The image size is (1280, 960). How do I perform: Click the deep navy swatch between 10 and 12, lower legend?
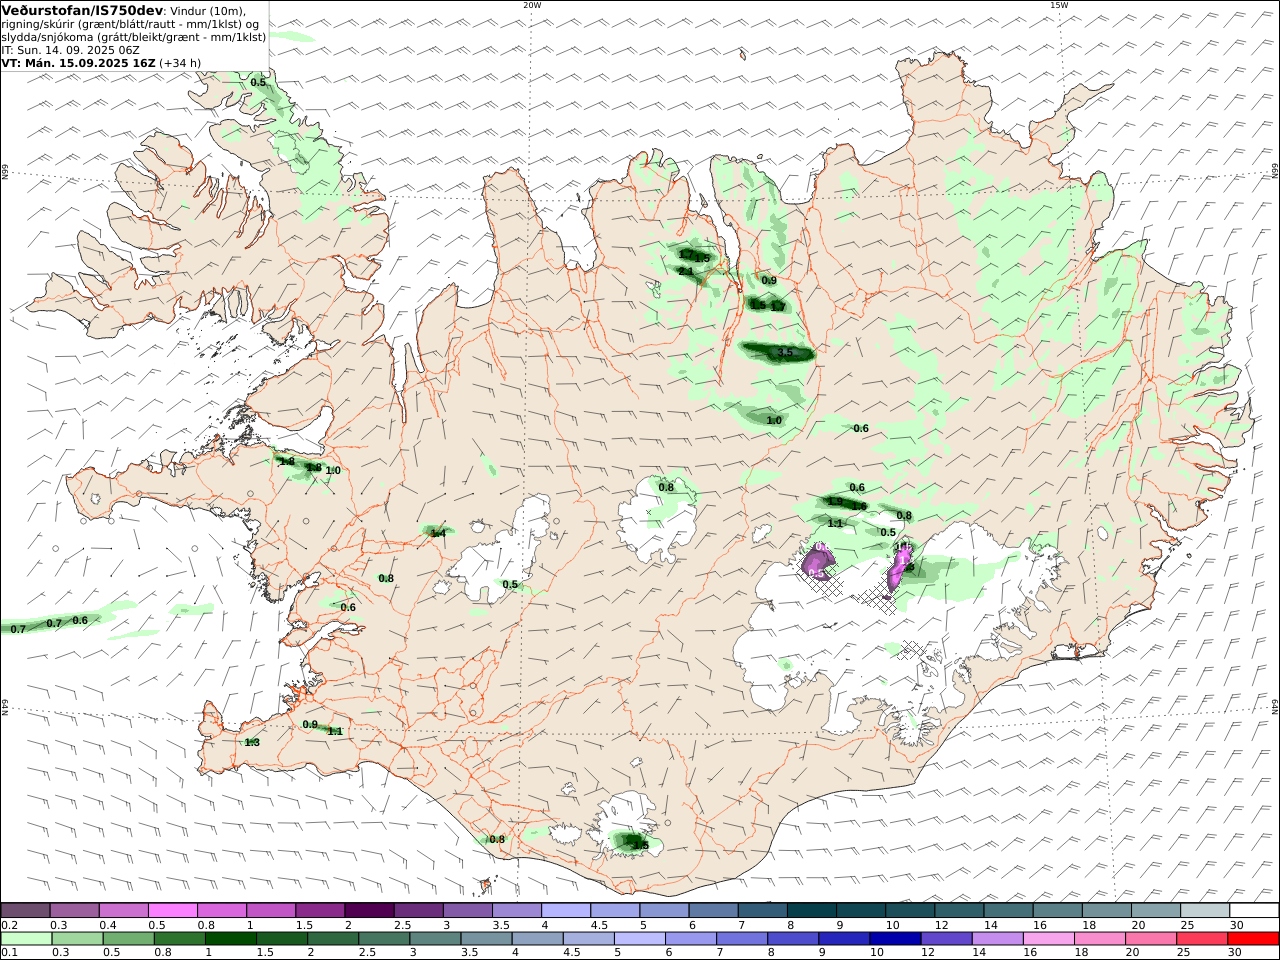[895, 939]
